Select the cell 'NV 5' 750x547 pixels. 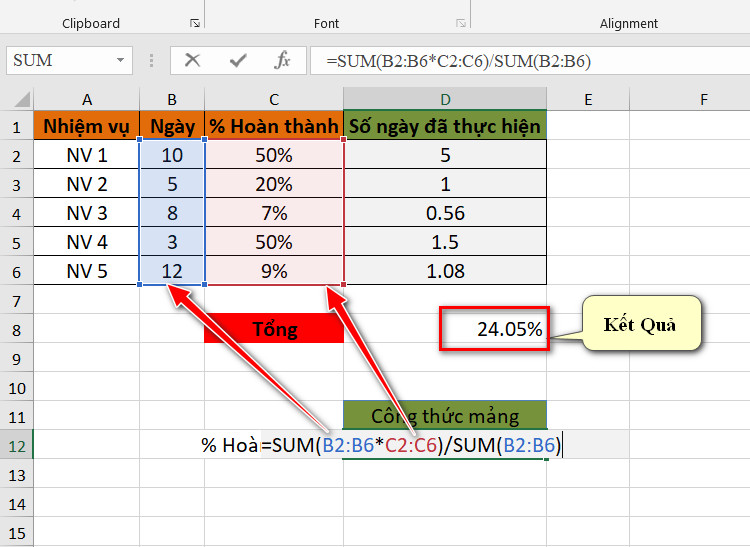(x=87, y=271)
